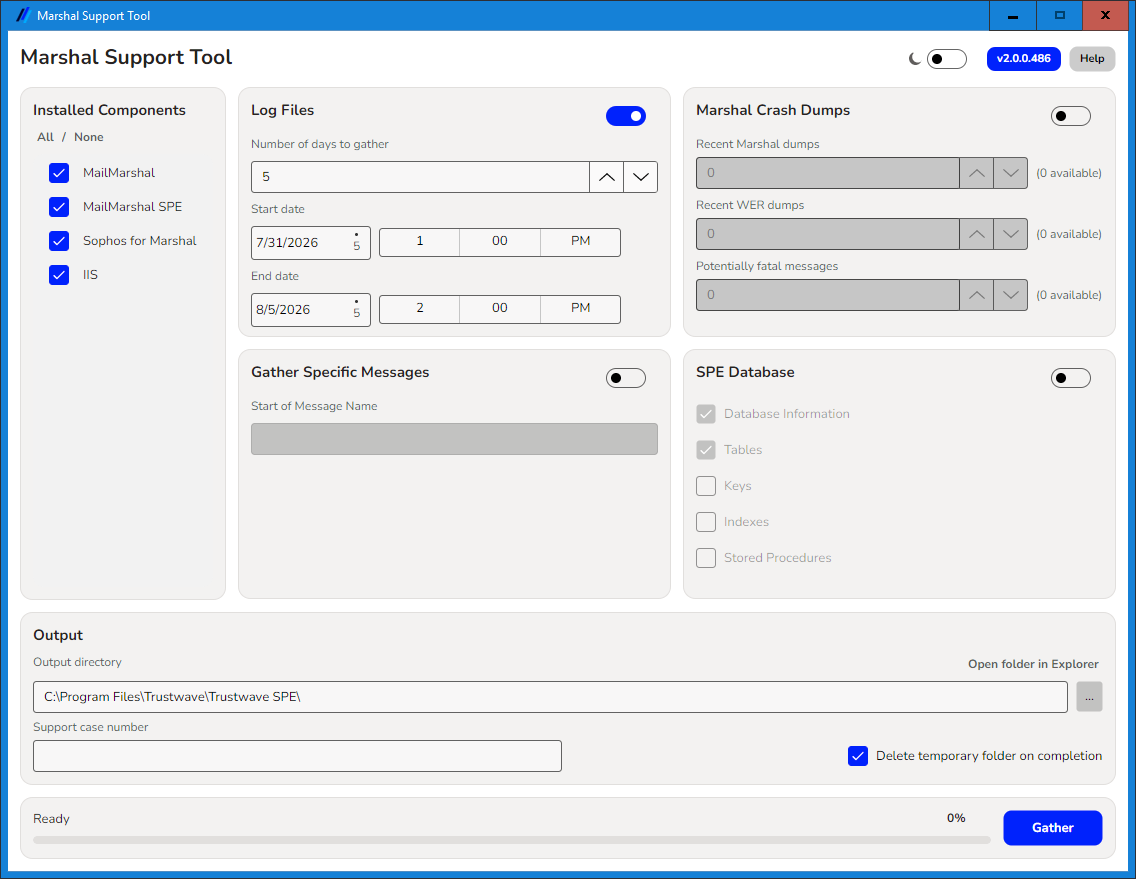Select end time minutes 00

pos(500,309)
